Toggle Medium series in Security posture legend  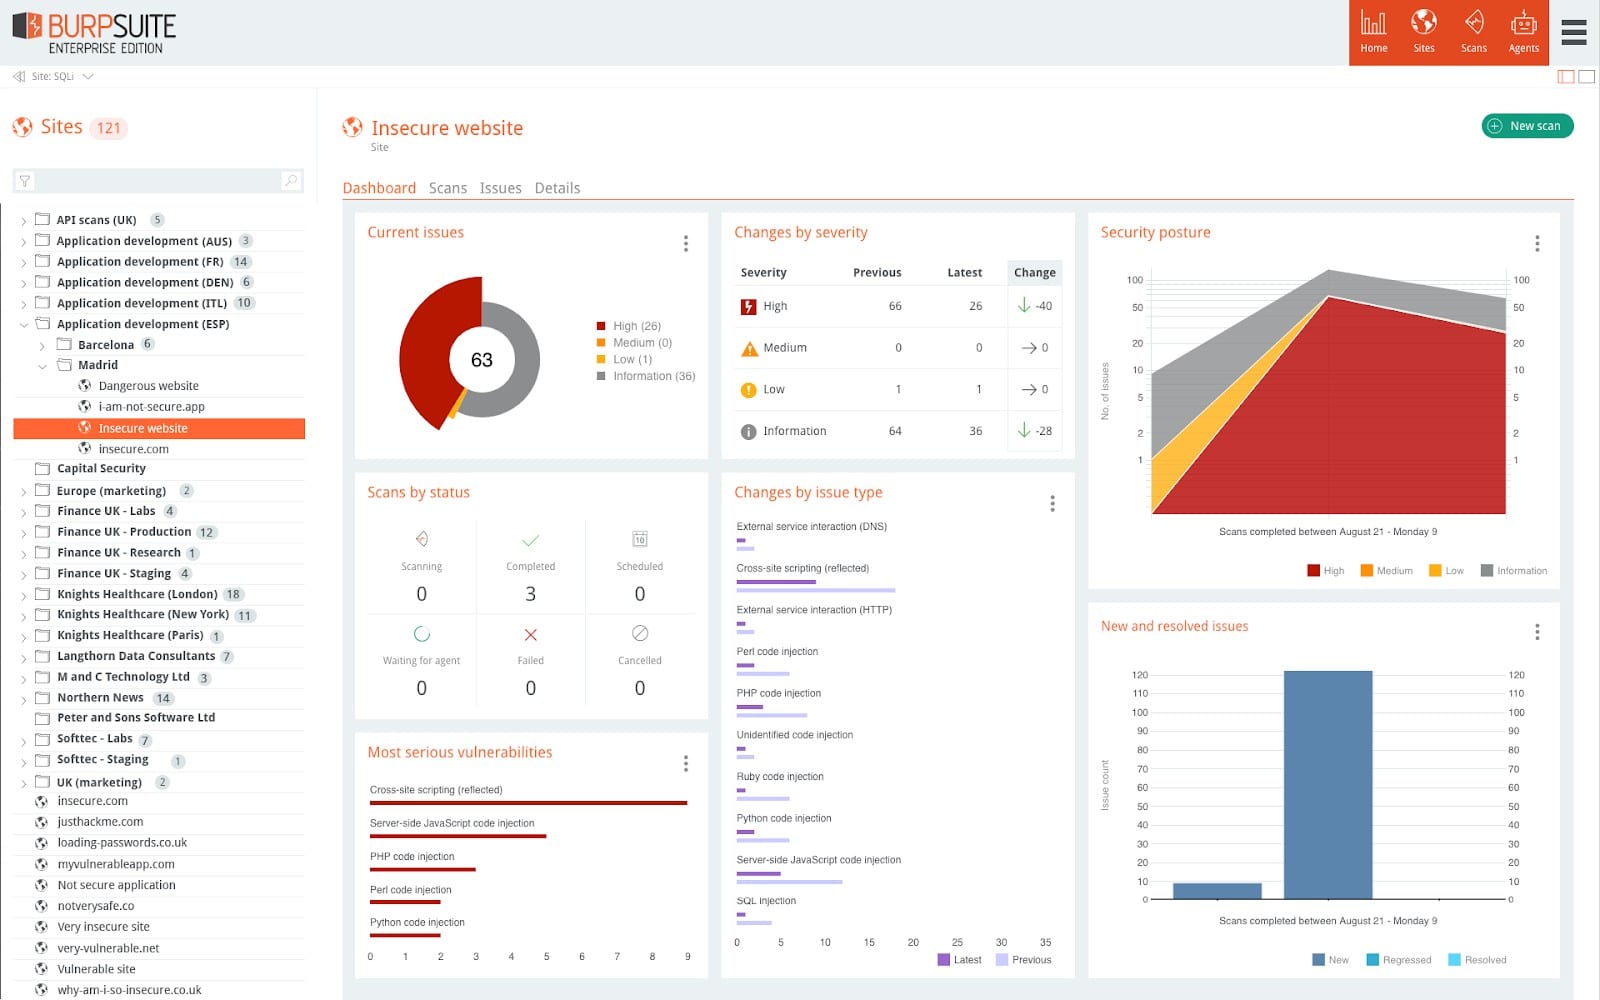point(1386,571)
